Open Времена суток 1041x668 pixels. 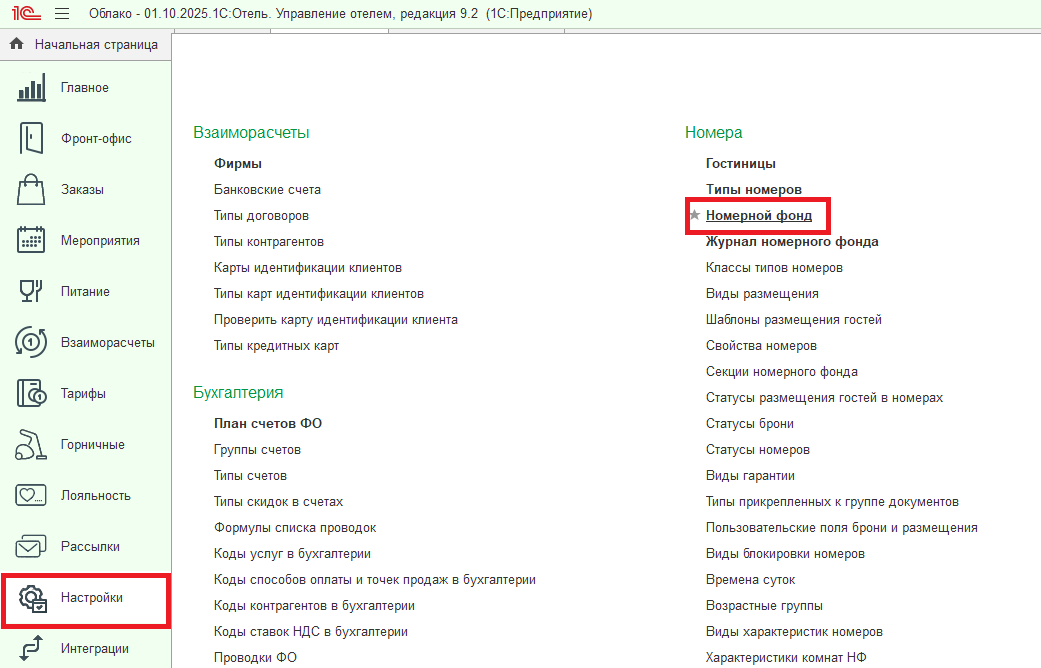[x=750, y=580]
